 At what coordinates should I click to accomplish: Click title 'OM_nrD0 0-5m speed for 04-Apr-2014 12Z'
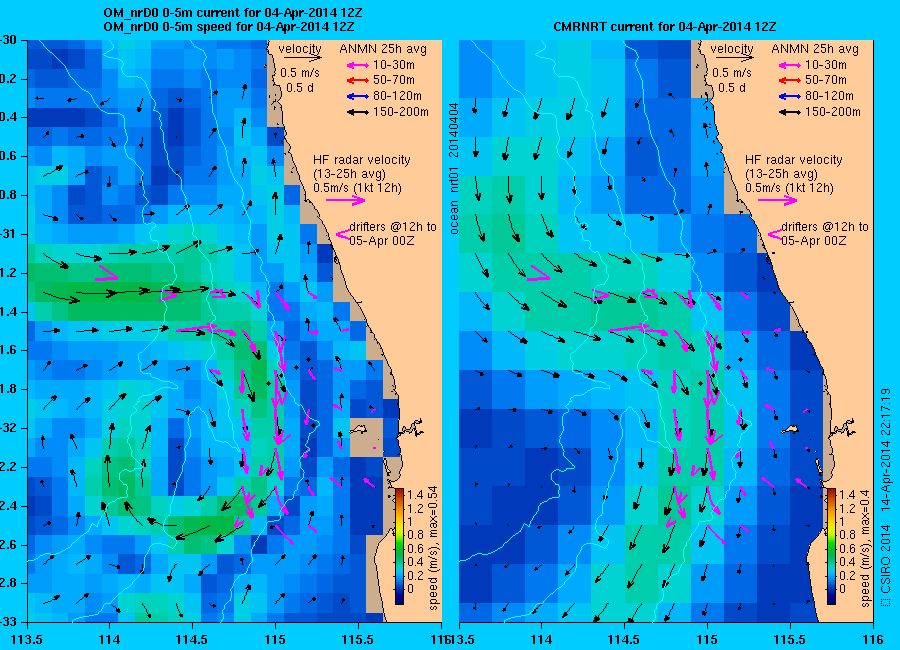228,26
